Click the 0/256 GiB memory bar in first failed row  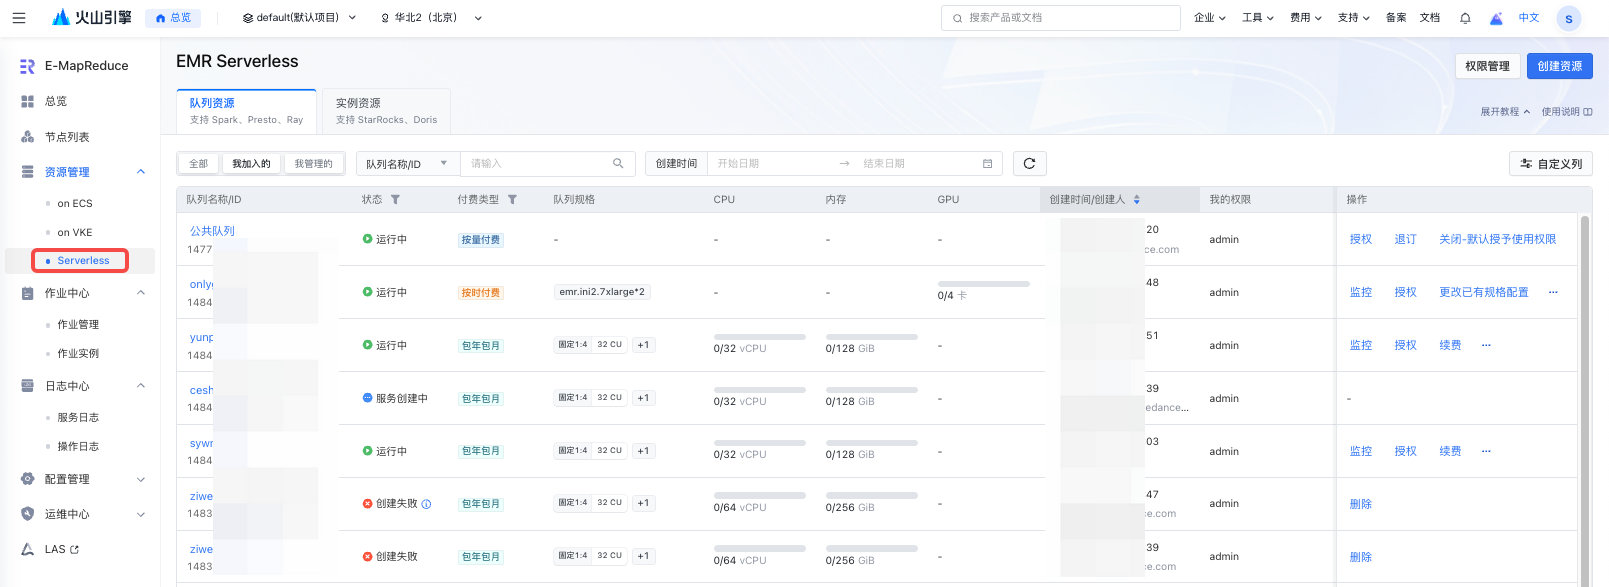pyautogui.click(x=872, y=495)
